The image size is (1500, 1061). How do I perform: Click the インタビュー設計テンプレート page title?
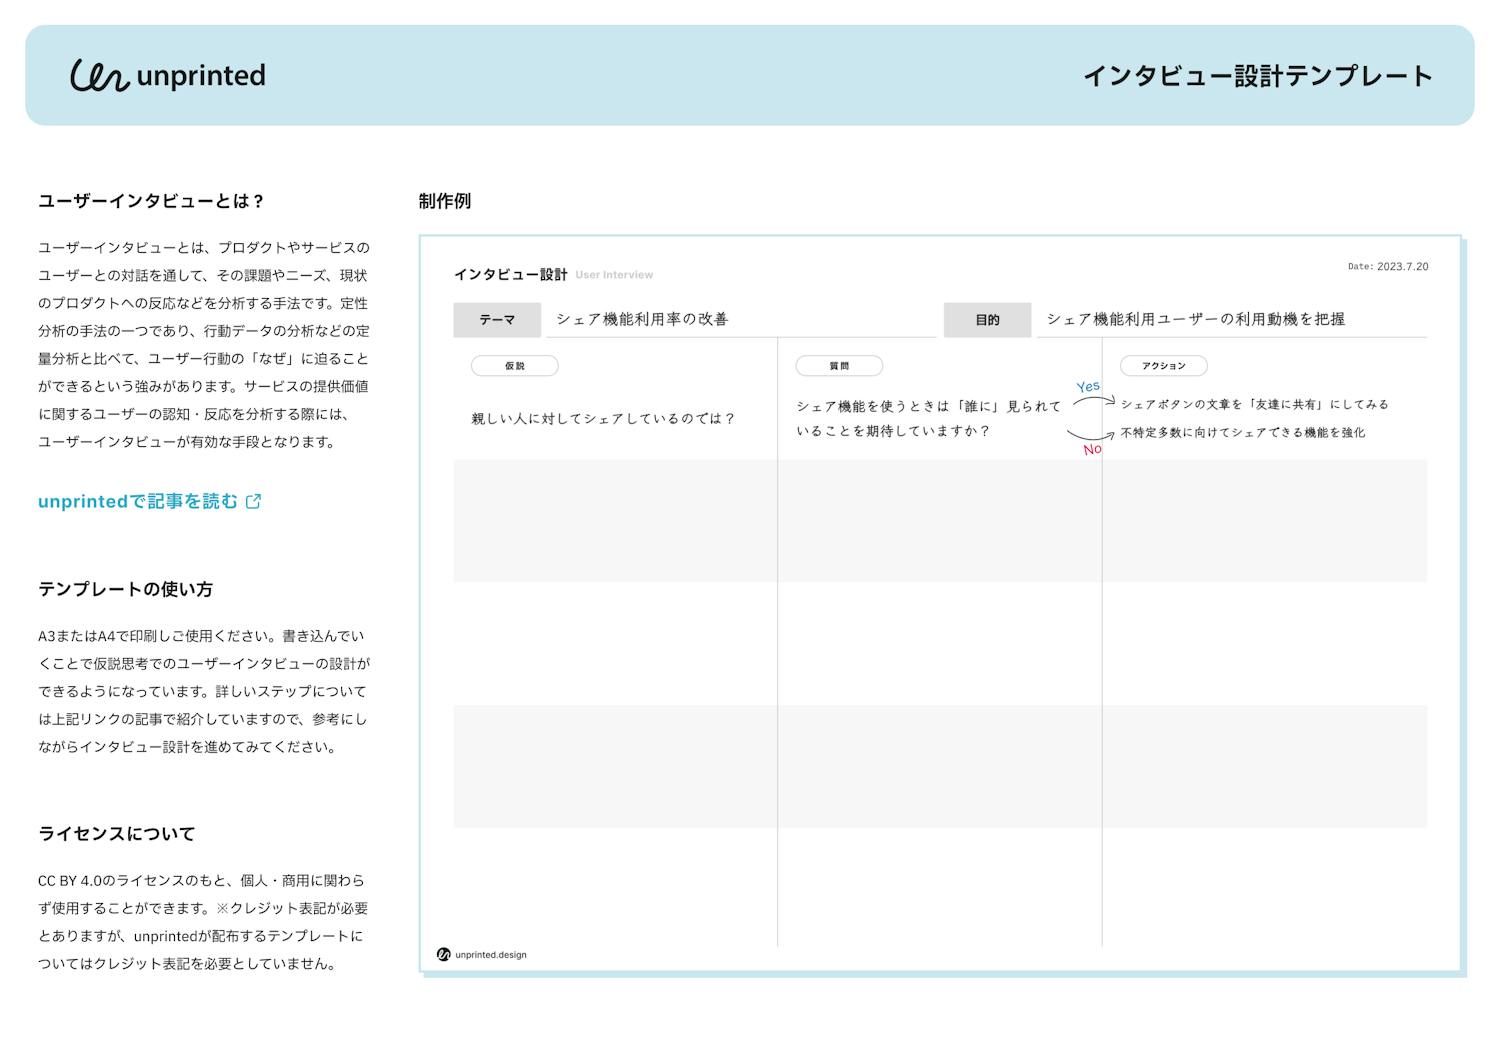pyautogui.click(x=1257, y=76)
